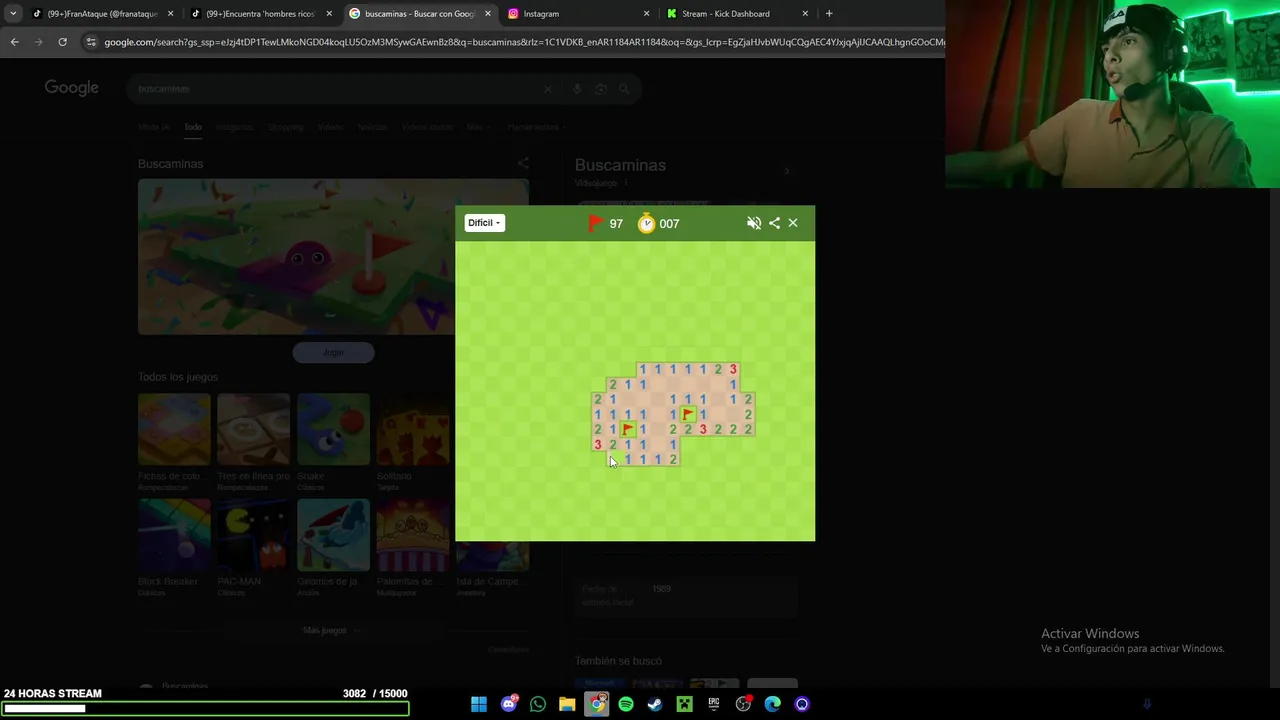The image size is (1280, 720).
Task: Open the PAC-MAN game thumbnail
Action: coord(253,535)
